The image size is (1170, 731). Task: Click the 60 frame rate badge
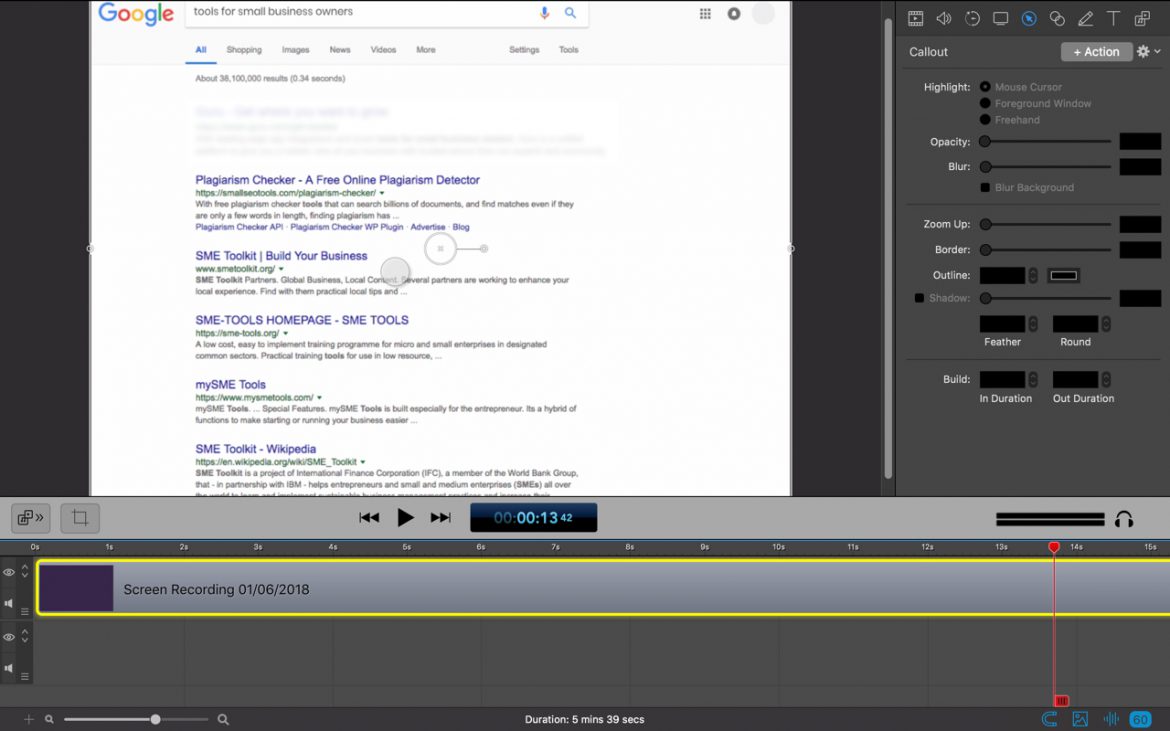click(1140, 719)
